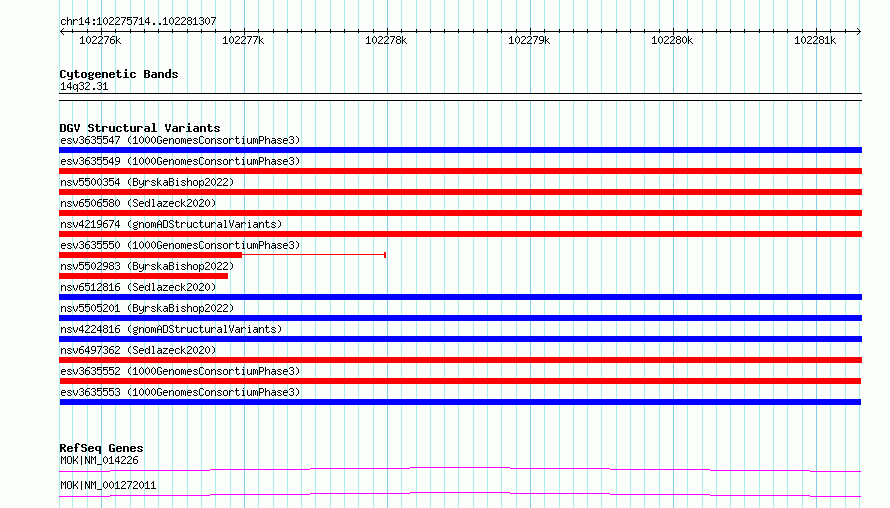Open gene label MOK|NM_001272011

pyautogui.click(x=108, y=485)
